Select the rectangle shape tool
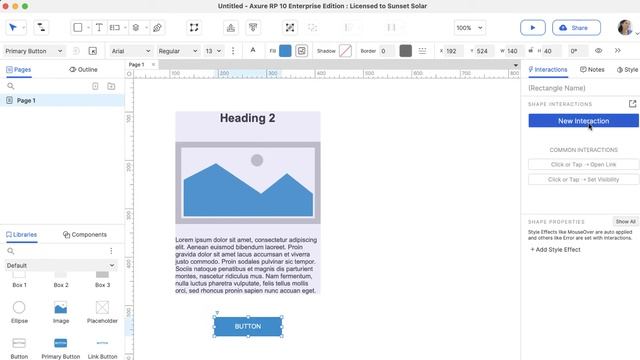The width and height of the screenshot is (640, 360). pos(78,27)
